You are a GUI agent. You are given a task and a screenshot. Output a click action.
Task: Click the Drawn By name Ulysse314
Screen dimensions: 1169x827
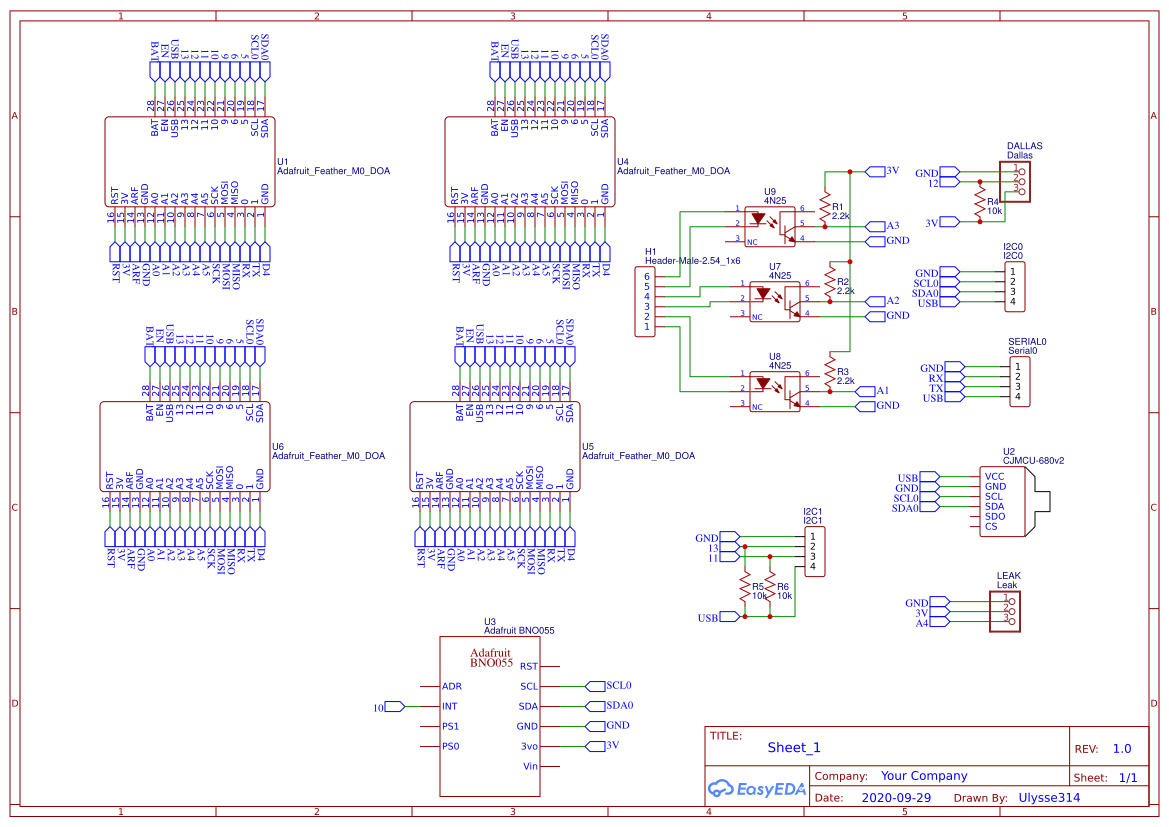1049,798
